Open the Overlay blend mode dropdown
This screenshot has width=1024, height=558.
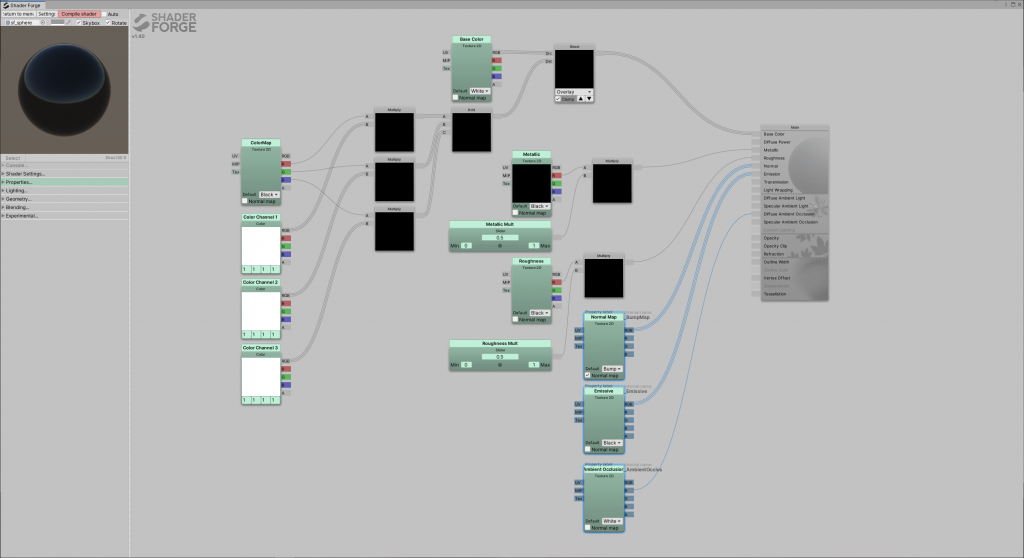pos(574,92)
